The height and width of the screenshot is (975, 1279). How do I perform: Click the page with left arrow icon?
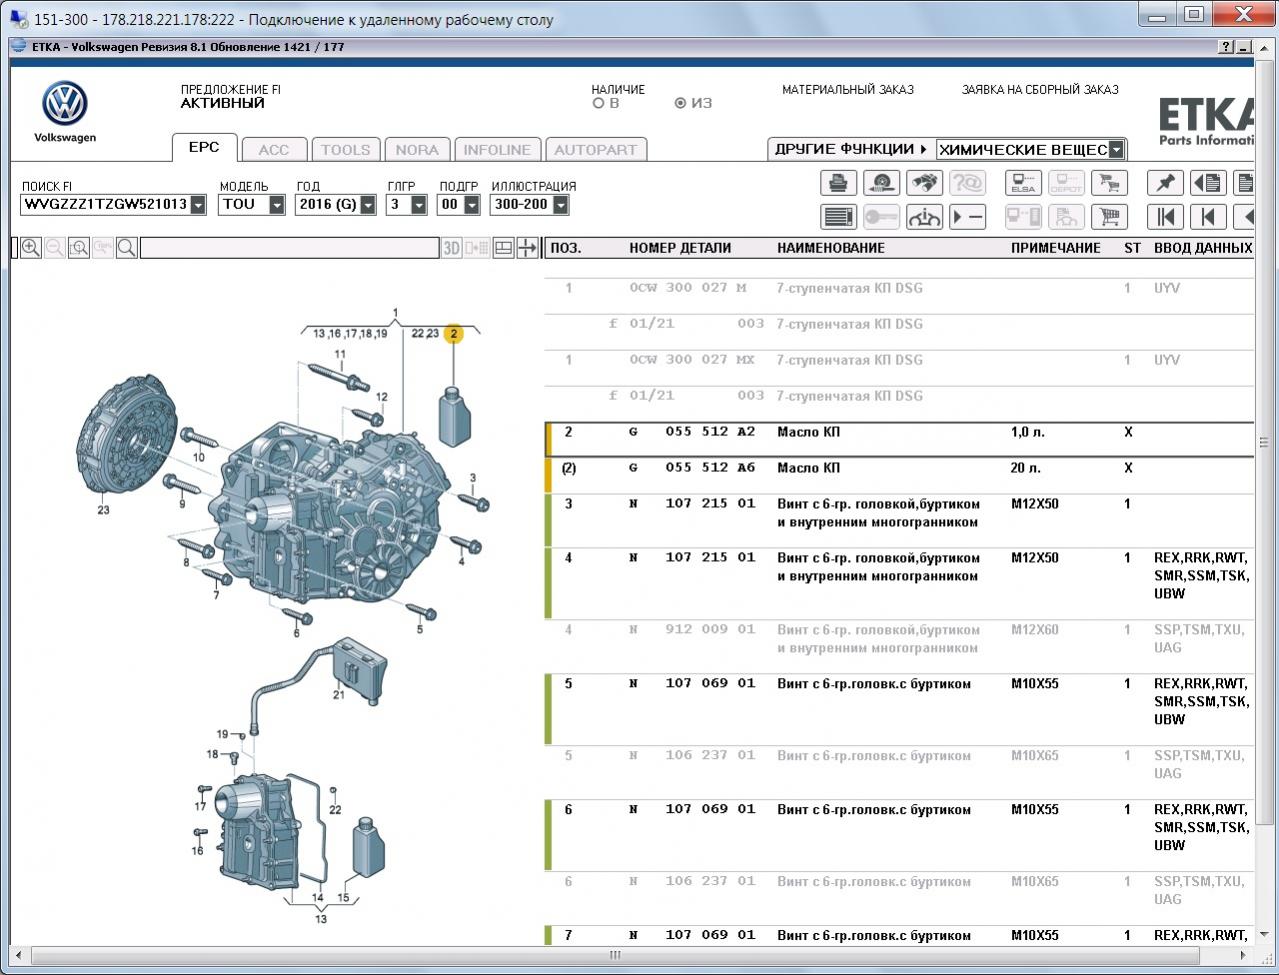[x=1208, y=183]
